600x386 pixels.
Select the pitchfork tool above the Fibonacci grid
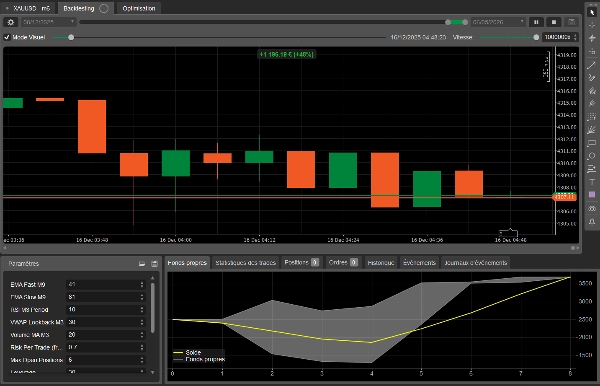592,103
